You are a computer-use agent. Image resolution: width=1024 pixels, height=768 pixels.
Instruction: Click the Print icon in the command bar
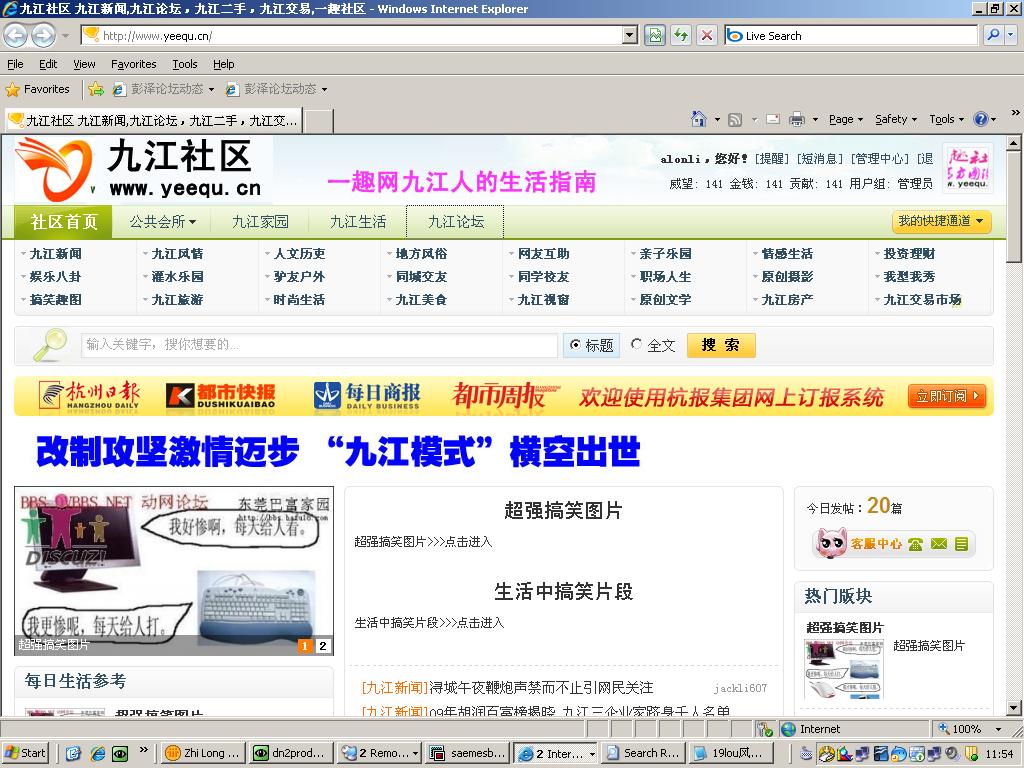(796, 119)
